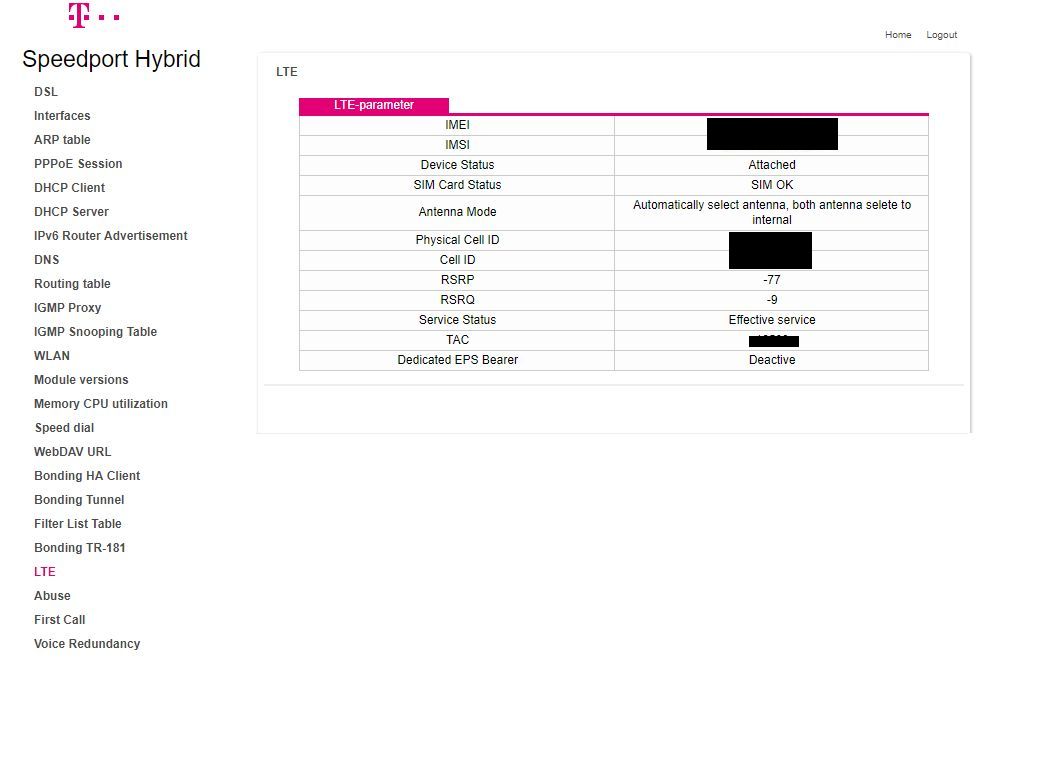The image size is (1047, 758).
Task: Open the Home link
Action: click(x=898, y=35)
